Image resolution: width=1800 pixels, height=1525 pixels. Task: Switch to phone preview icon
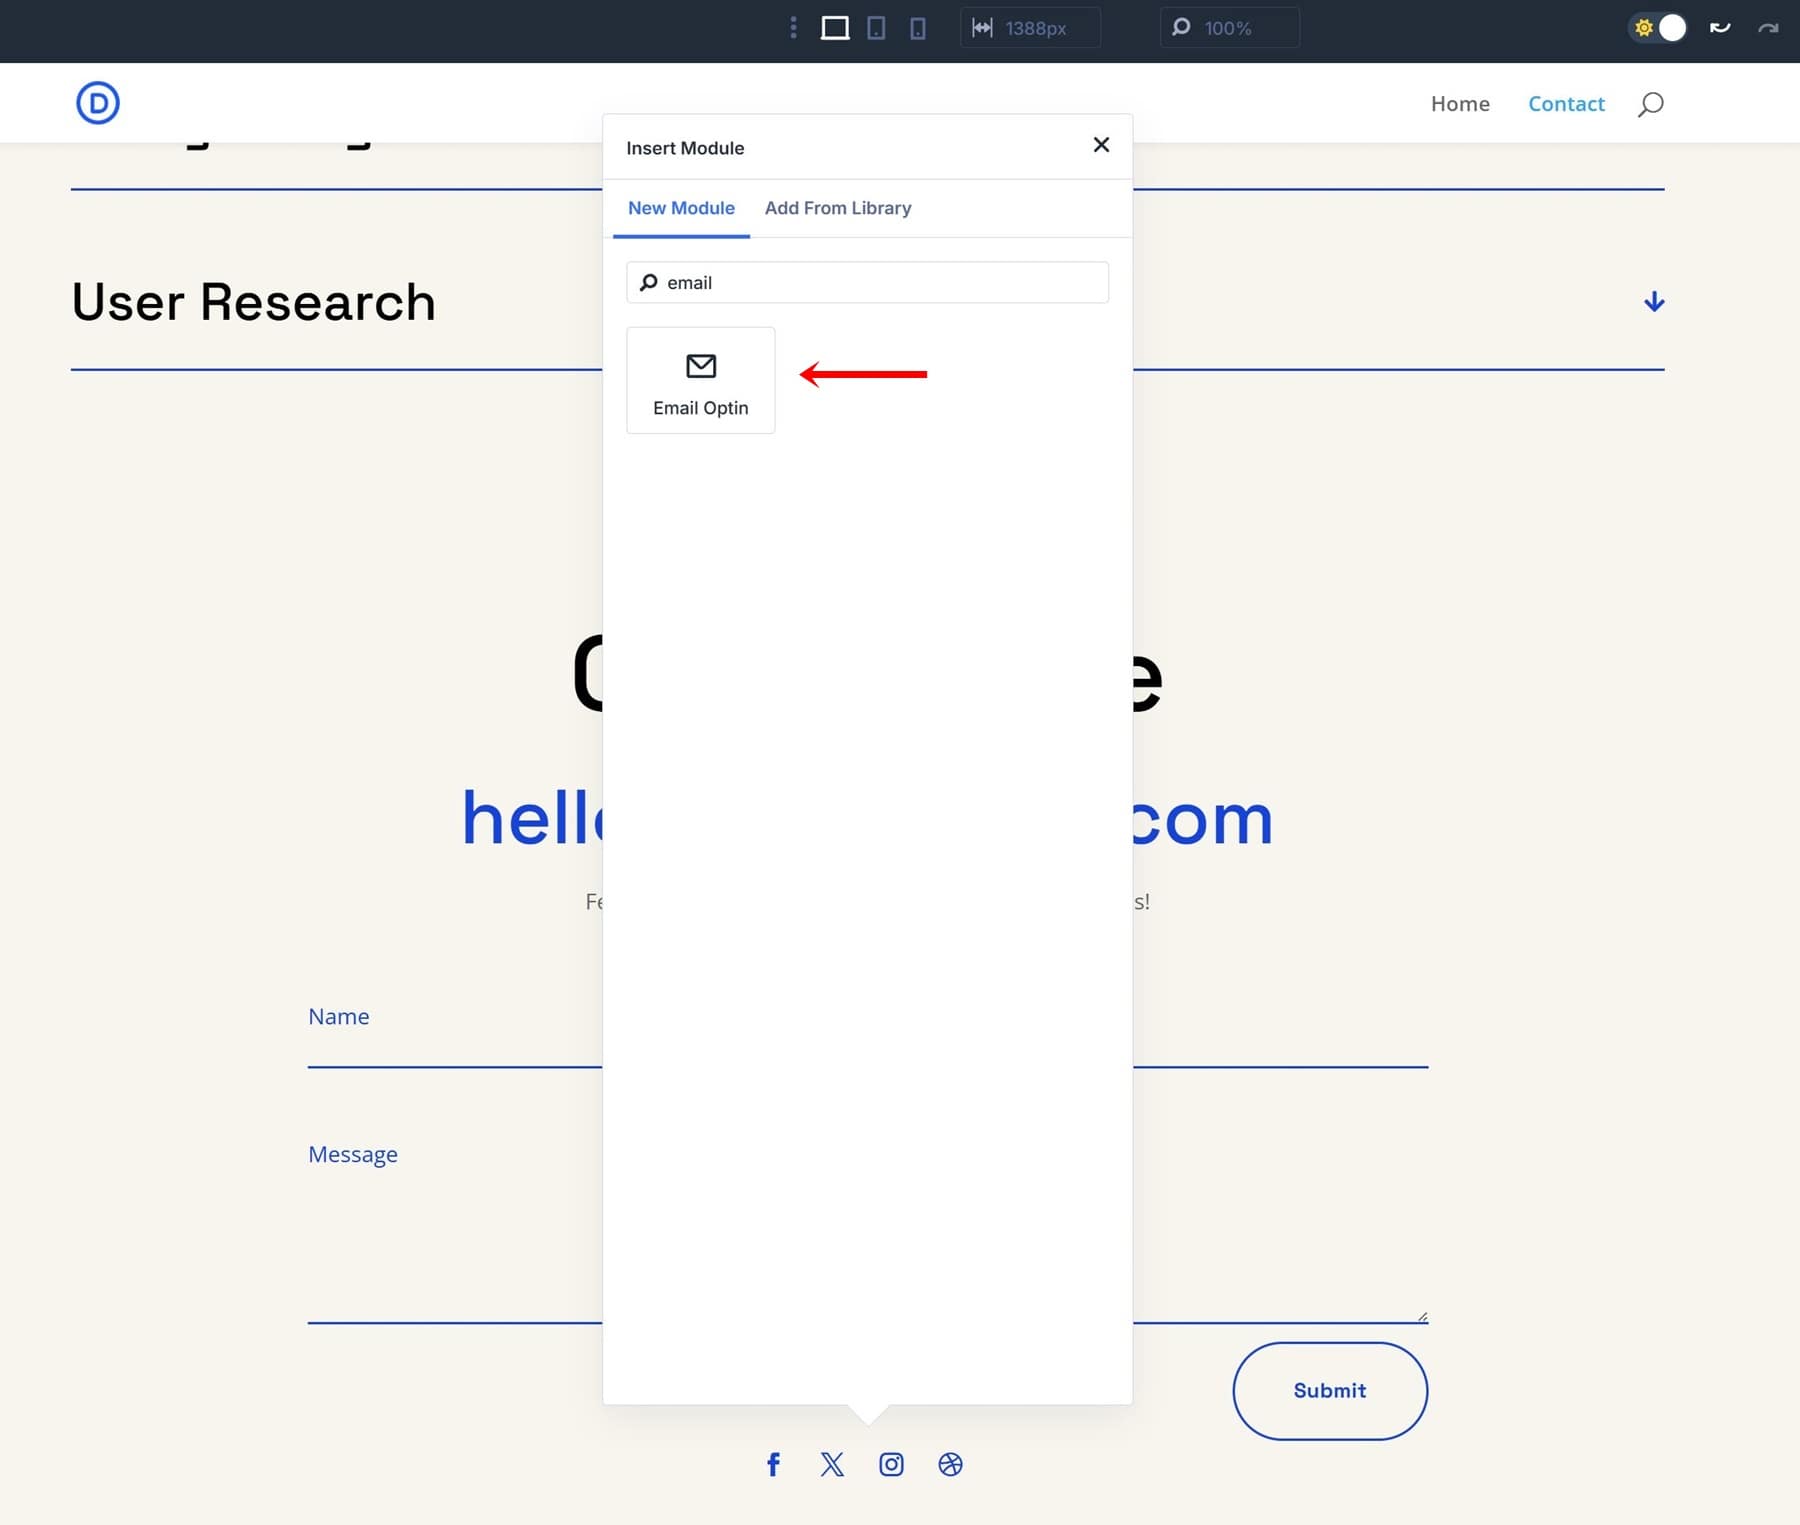[917, 28]
